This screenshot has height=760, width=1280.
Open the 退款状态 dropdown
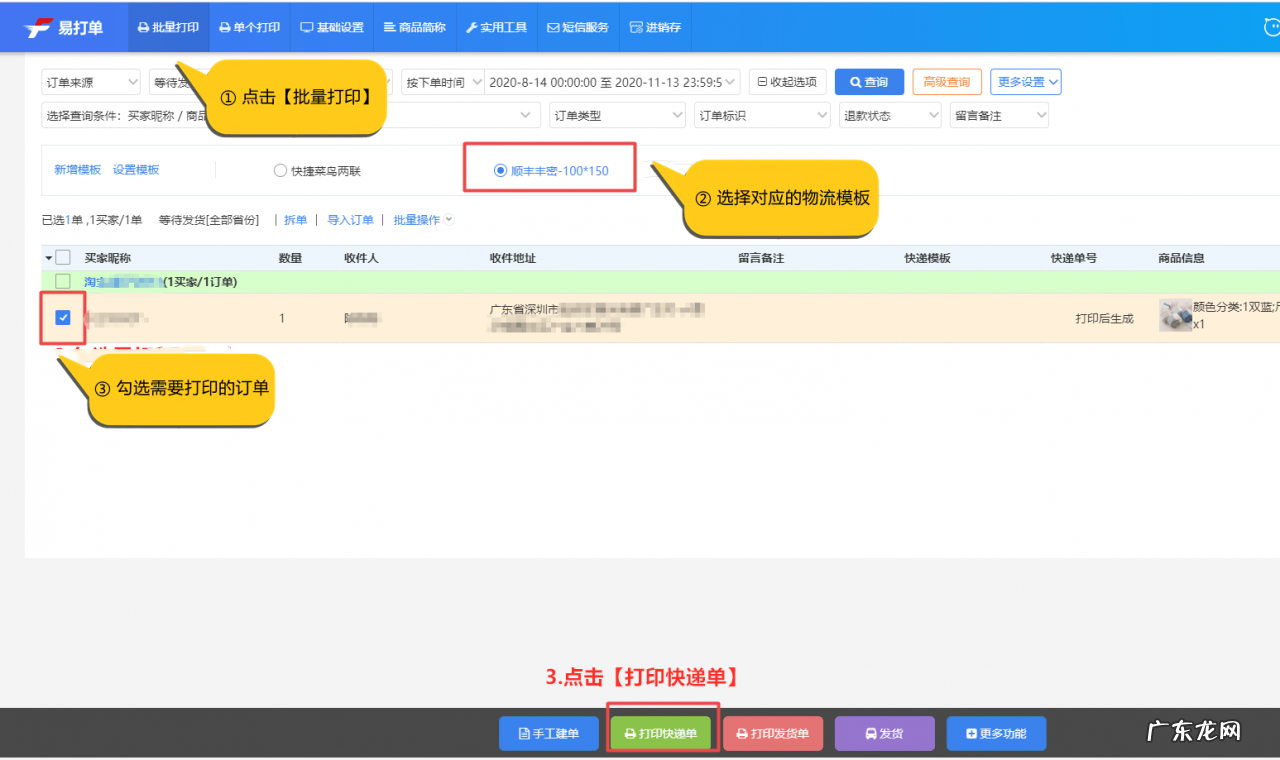pos(888,114)
